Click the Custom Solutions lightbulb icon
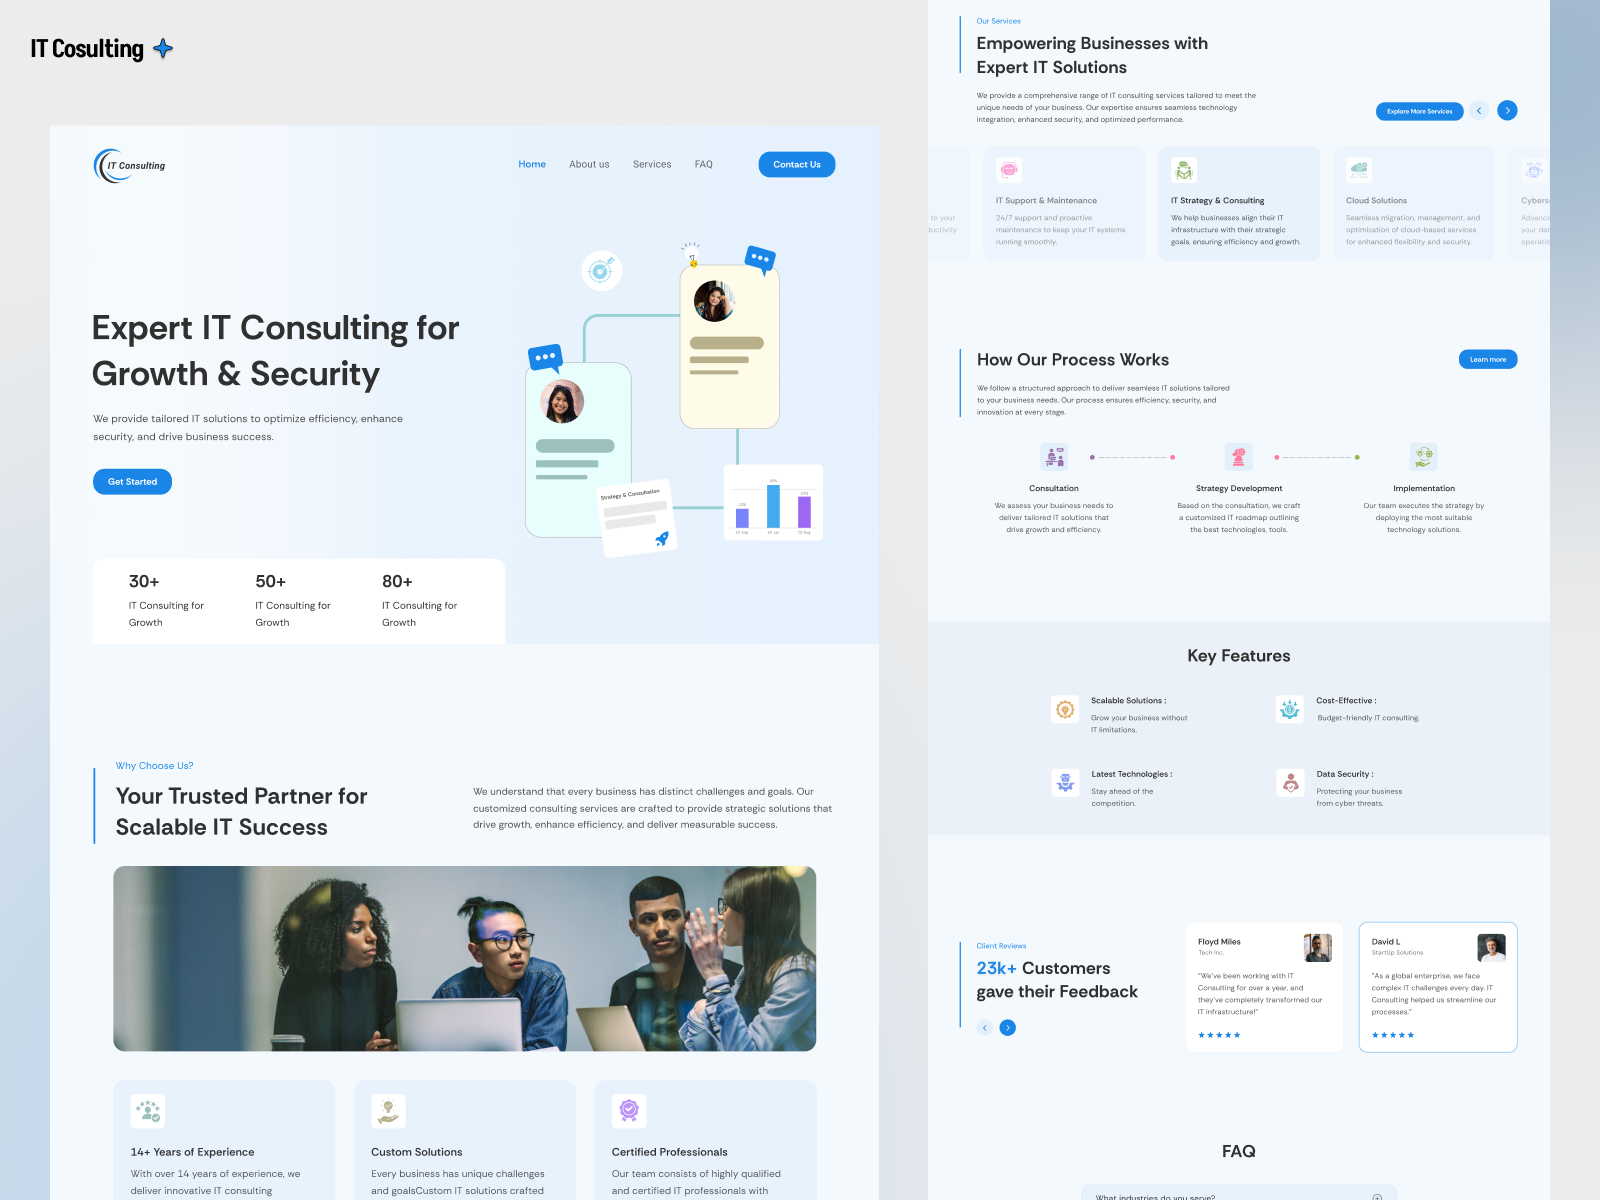1600x1200 pixels. click(388, 1110)
